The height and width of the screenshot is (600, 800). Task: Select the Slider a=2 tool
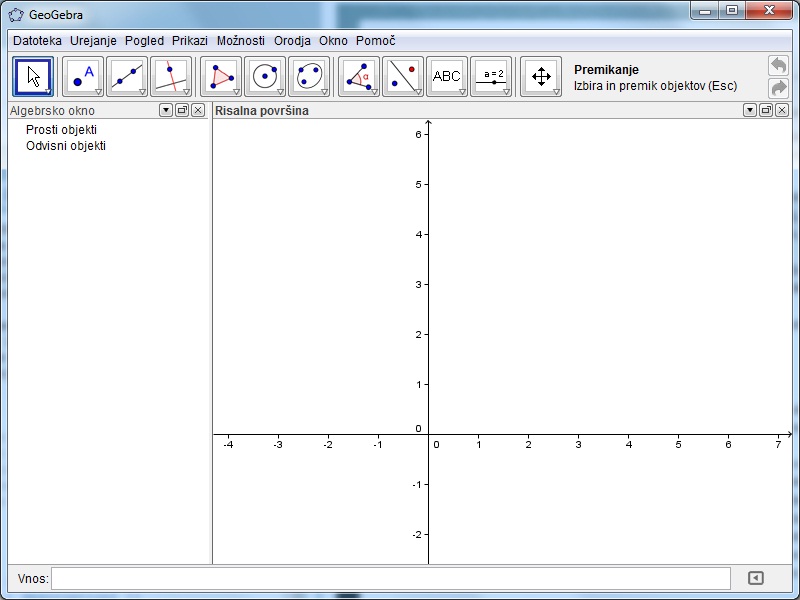491,76
